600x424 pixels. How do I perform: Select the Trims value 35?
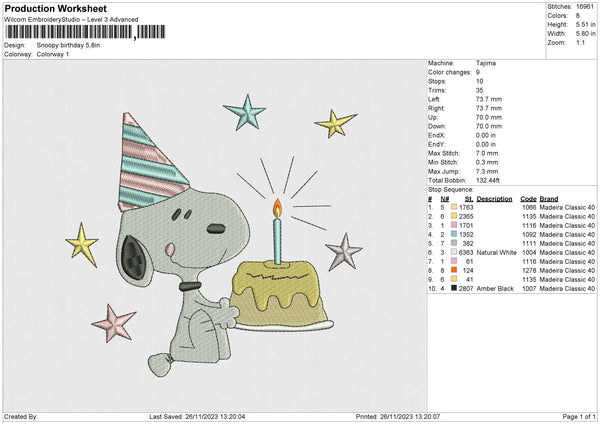tap(479, 90)
